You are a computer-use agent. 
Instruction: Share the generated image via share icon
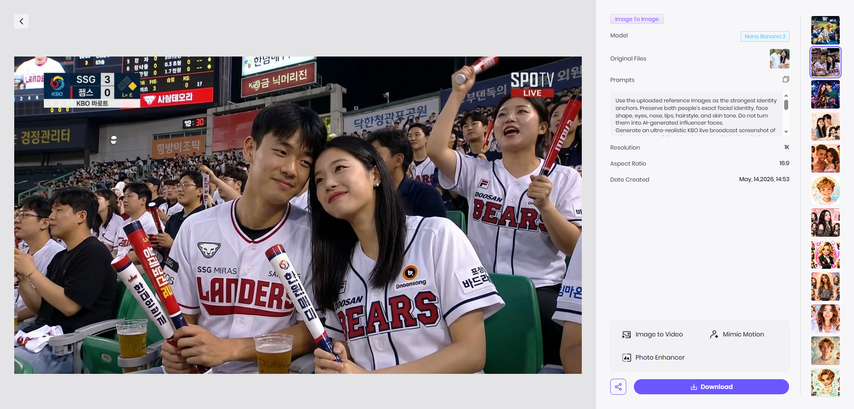tap(618, 387)
